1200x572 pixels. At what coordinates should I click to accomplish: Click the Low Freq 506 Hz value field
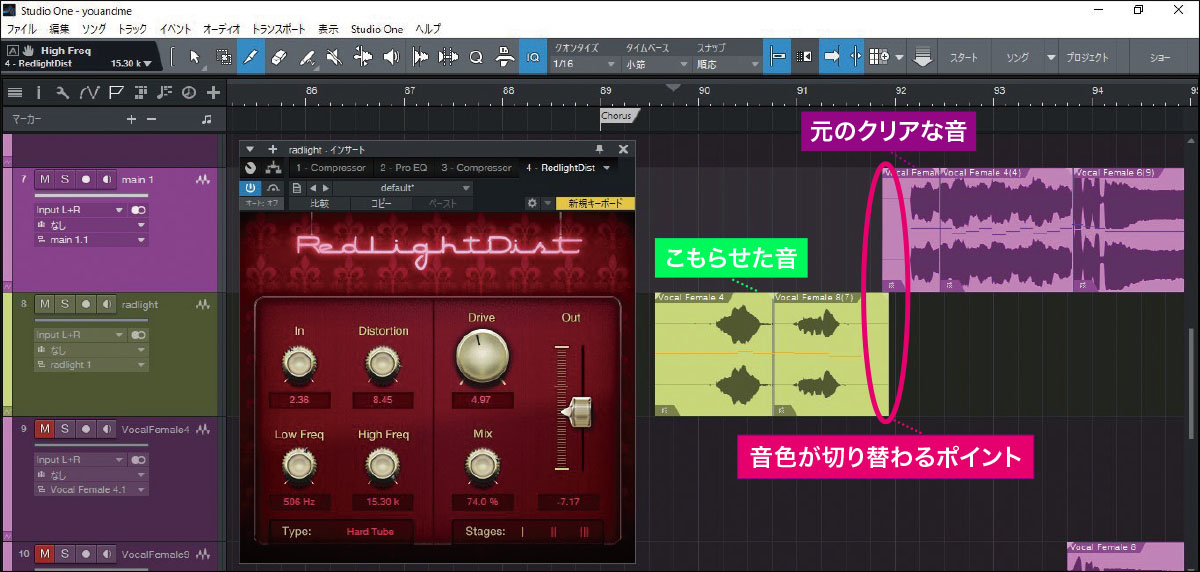coord(299,501)
